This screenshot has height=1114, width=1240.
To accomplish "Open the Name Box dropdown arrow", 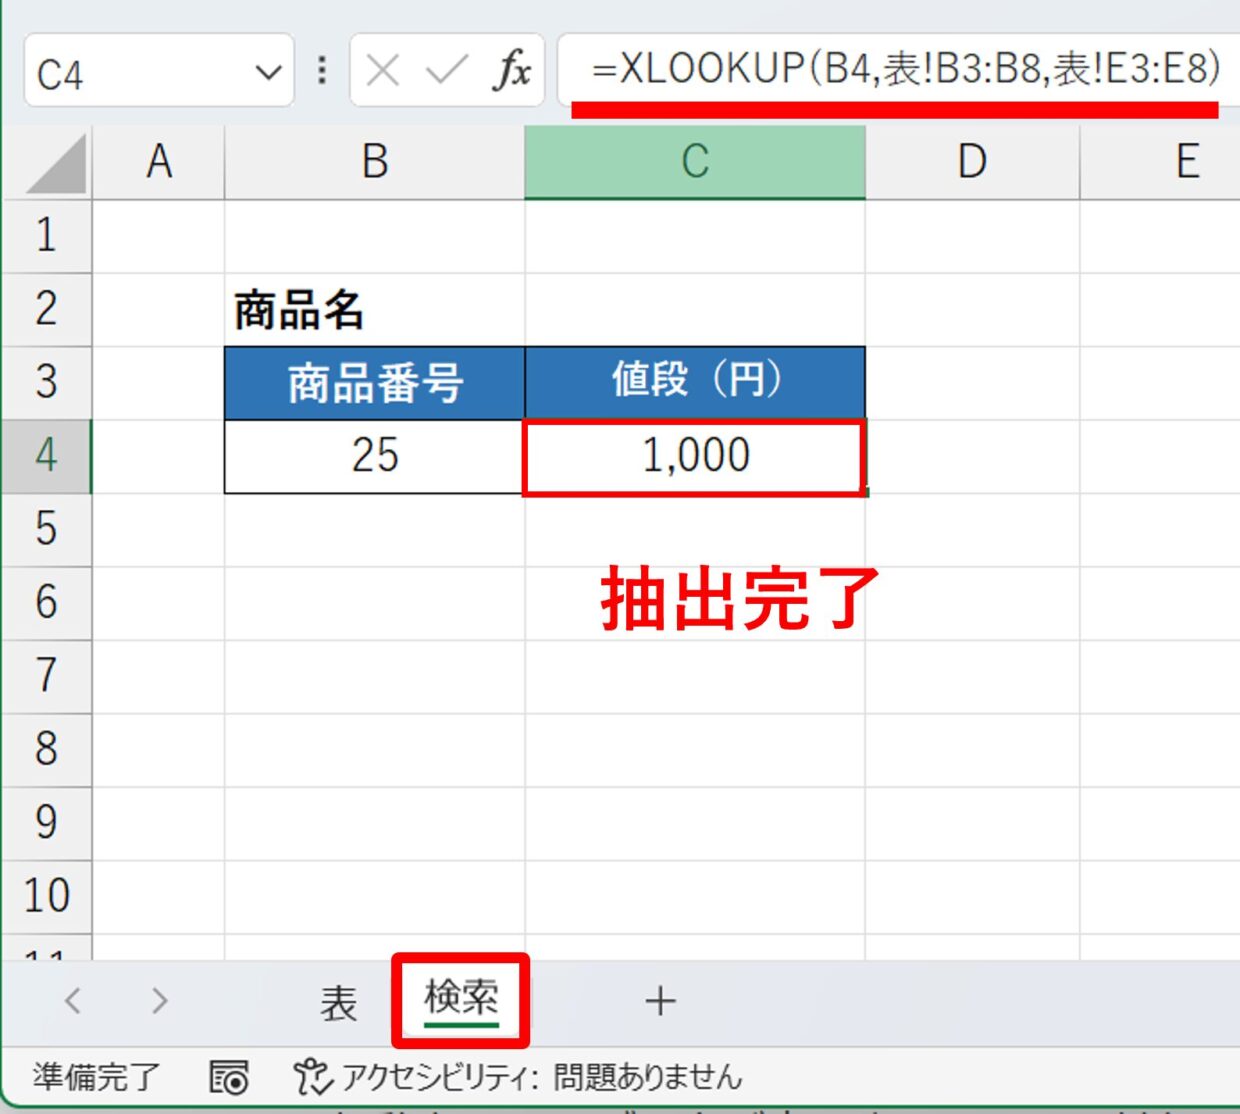I will (268, 72).
